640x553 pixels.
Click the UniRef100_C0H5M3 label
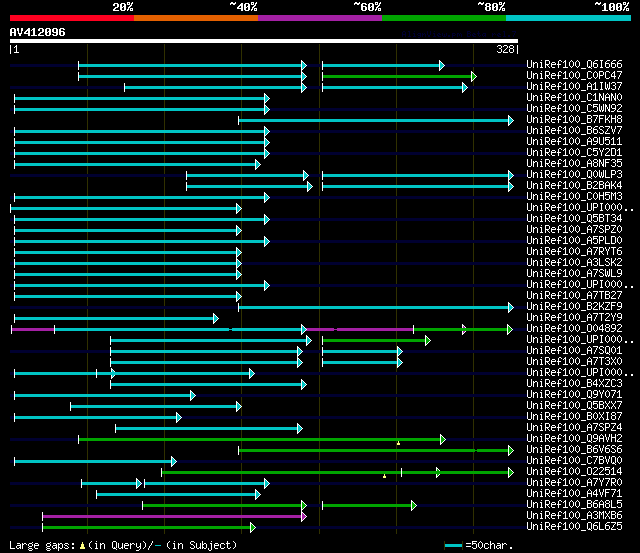pos(574,197)
